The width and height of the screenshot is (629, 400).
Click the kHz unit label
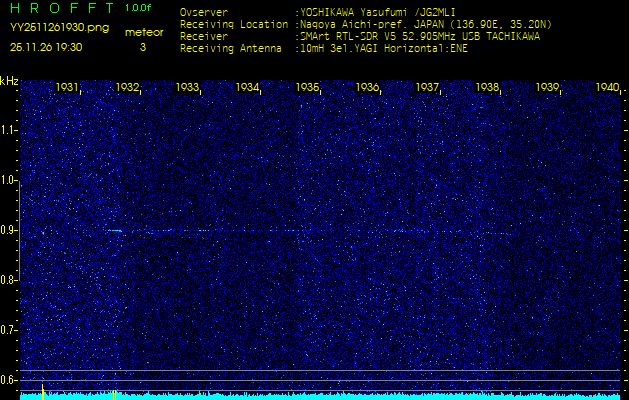click(x=9, y=81)
